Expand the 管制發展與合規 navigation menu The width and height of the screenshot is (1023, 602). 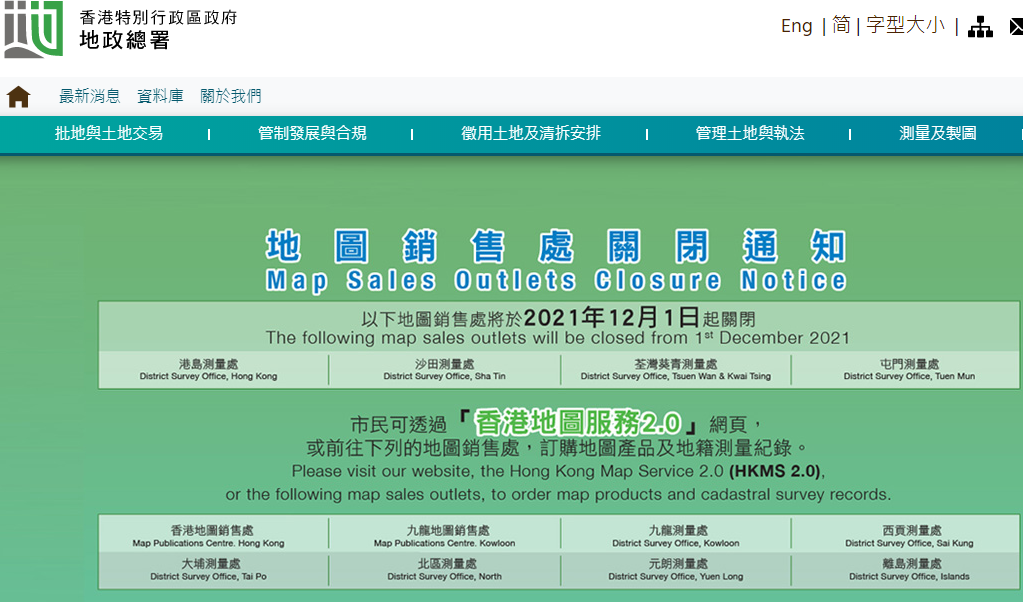pos(312,133)
